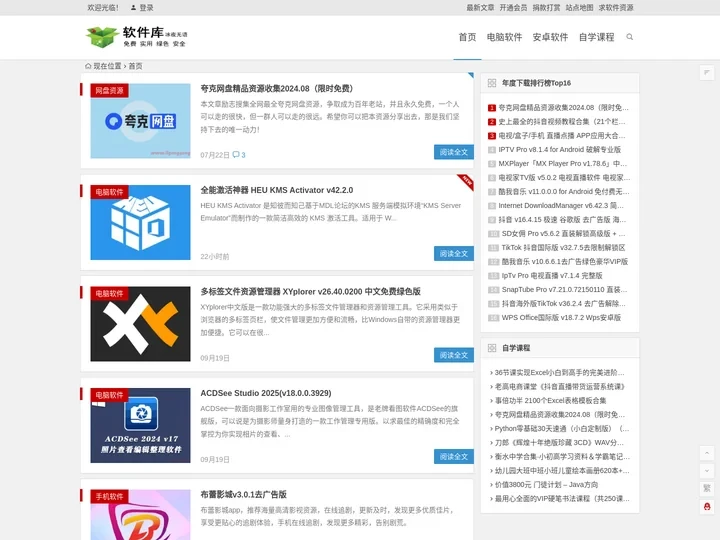Open 自学课程 navigation menu
The width and height of the screenshot is (720, 540).
pos(596,37)
